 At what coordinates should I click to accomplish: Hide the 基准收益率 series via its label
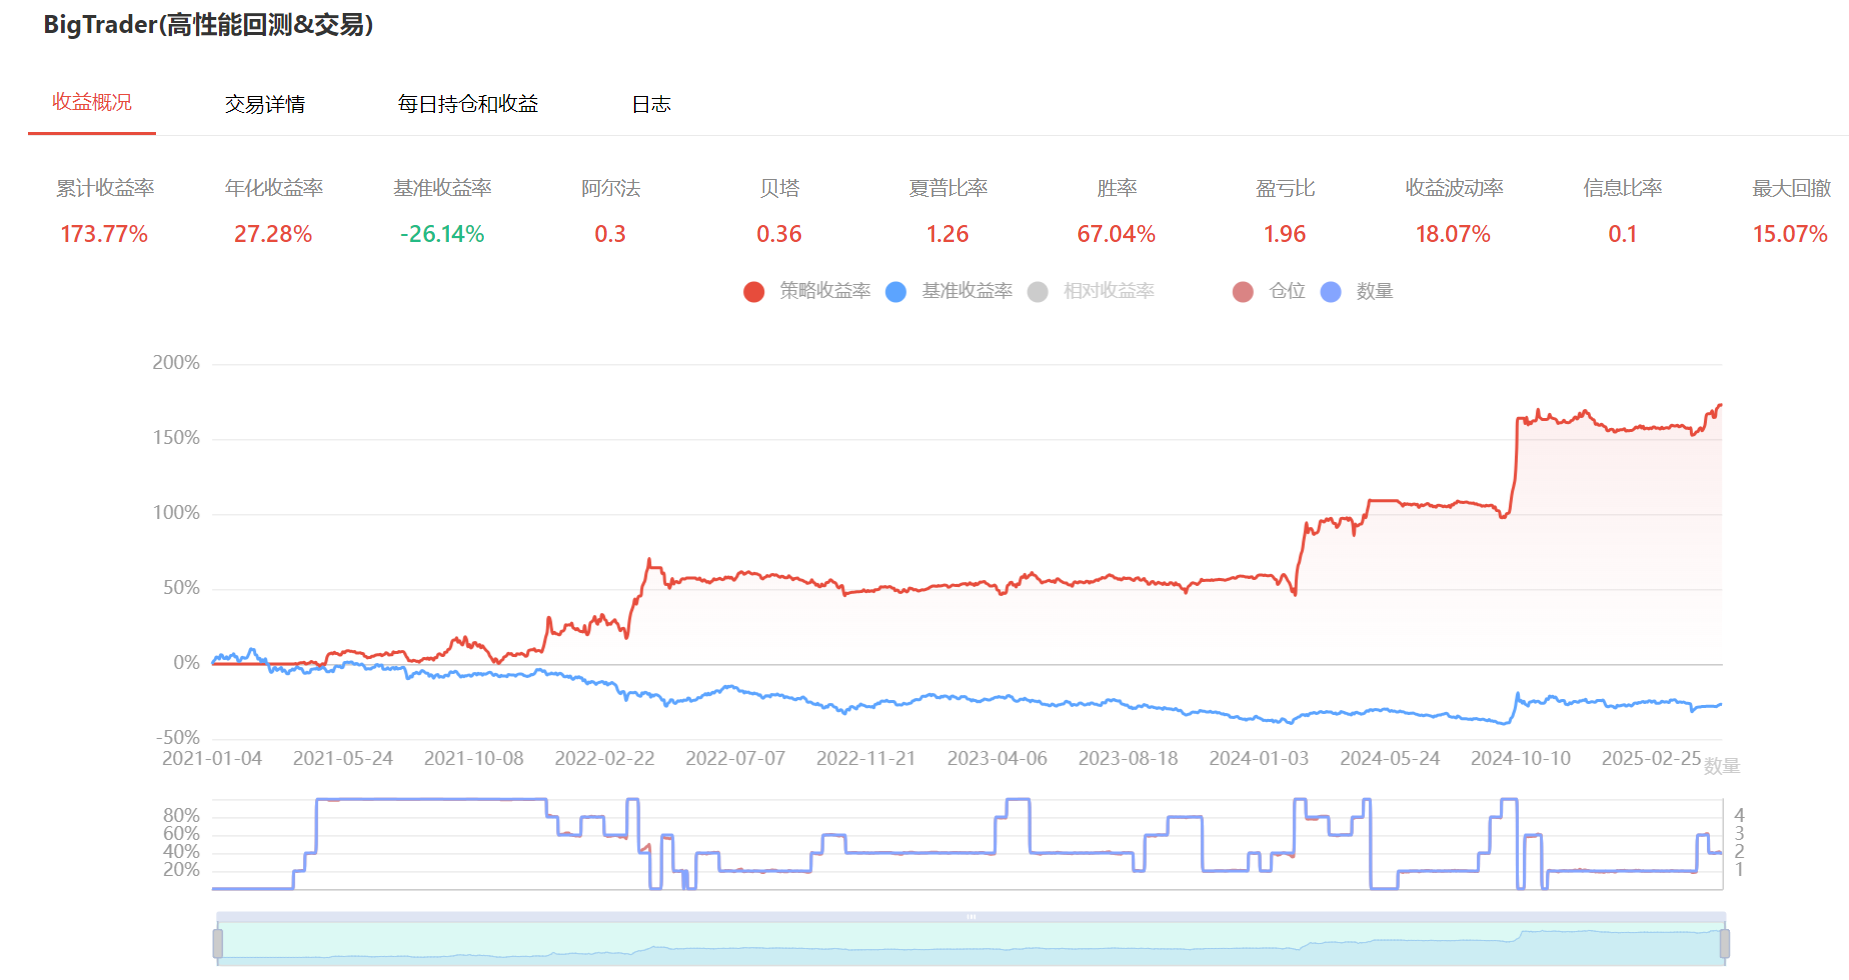point(967,291)
